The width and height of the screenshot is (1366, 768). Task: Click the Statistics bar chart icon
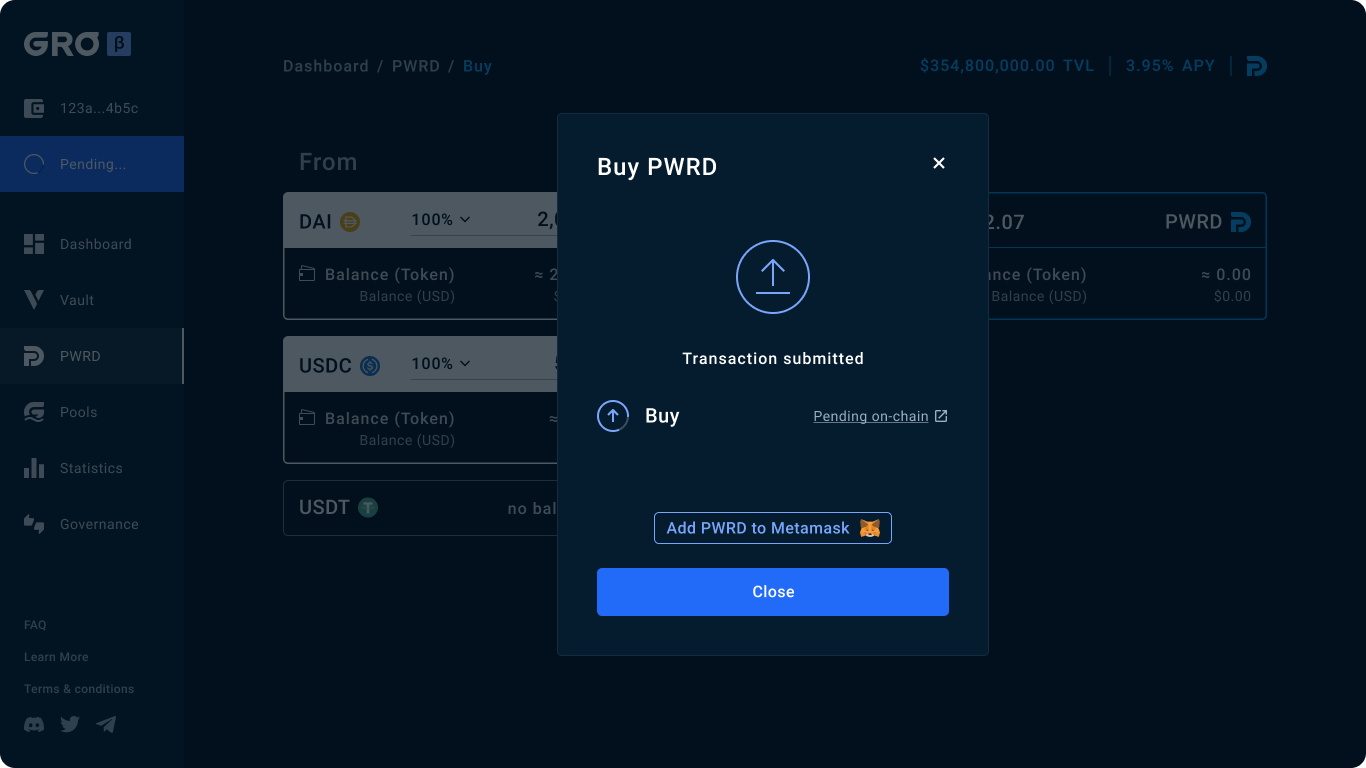pos(34,468)
